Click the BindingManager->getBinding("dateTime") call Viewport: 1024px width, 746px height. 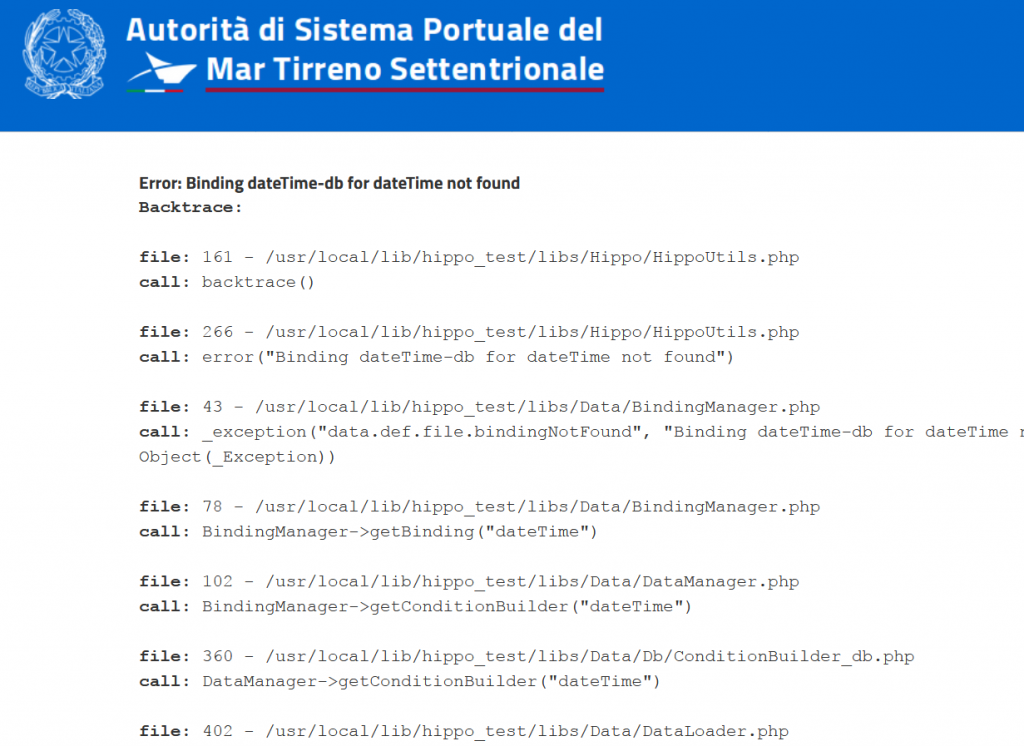399,532
